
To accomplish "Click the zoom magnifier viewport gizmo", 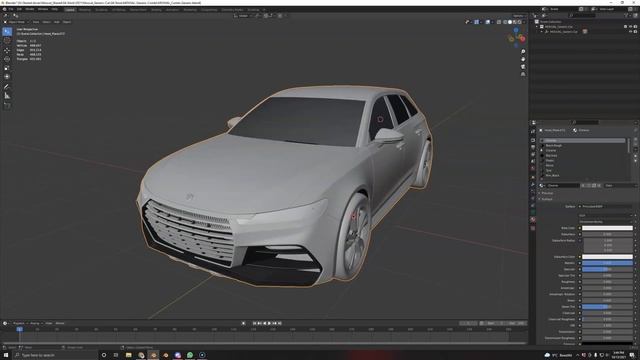I will (523, 52).
